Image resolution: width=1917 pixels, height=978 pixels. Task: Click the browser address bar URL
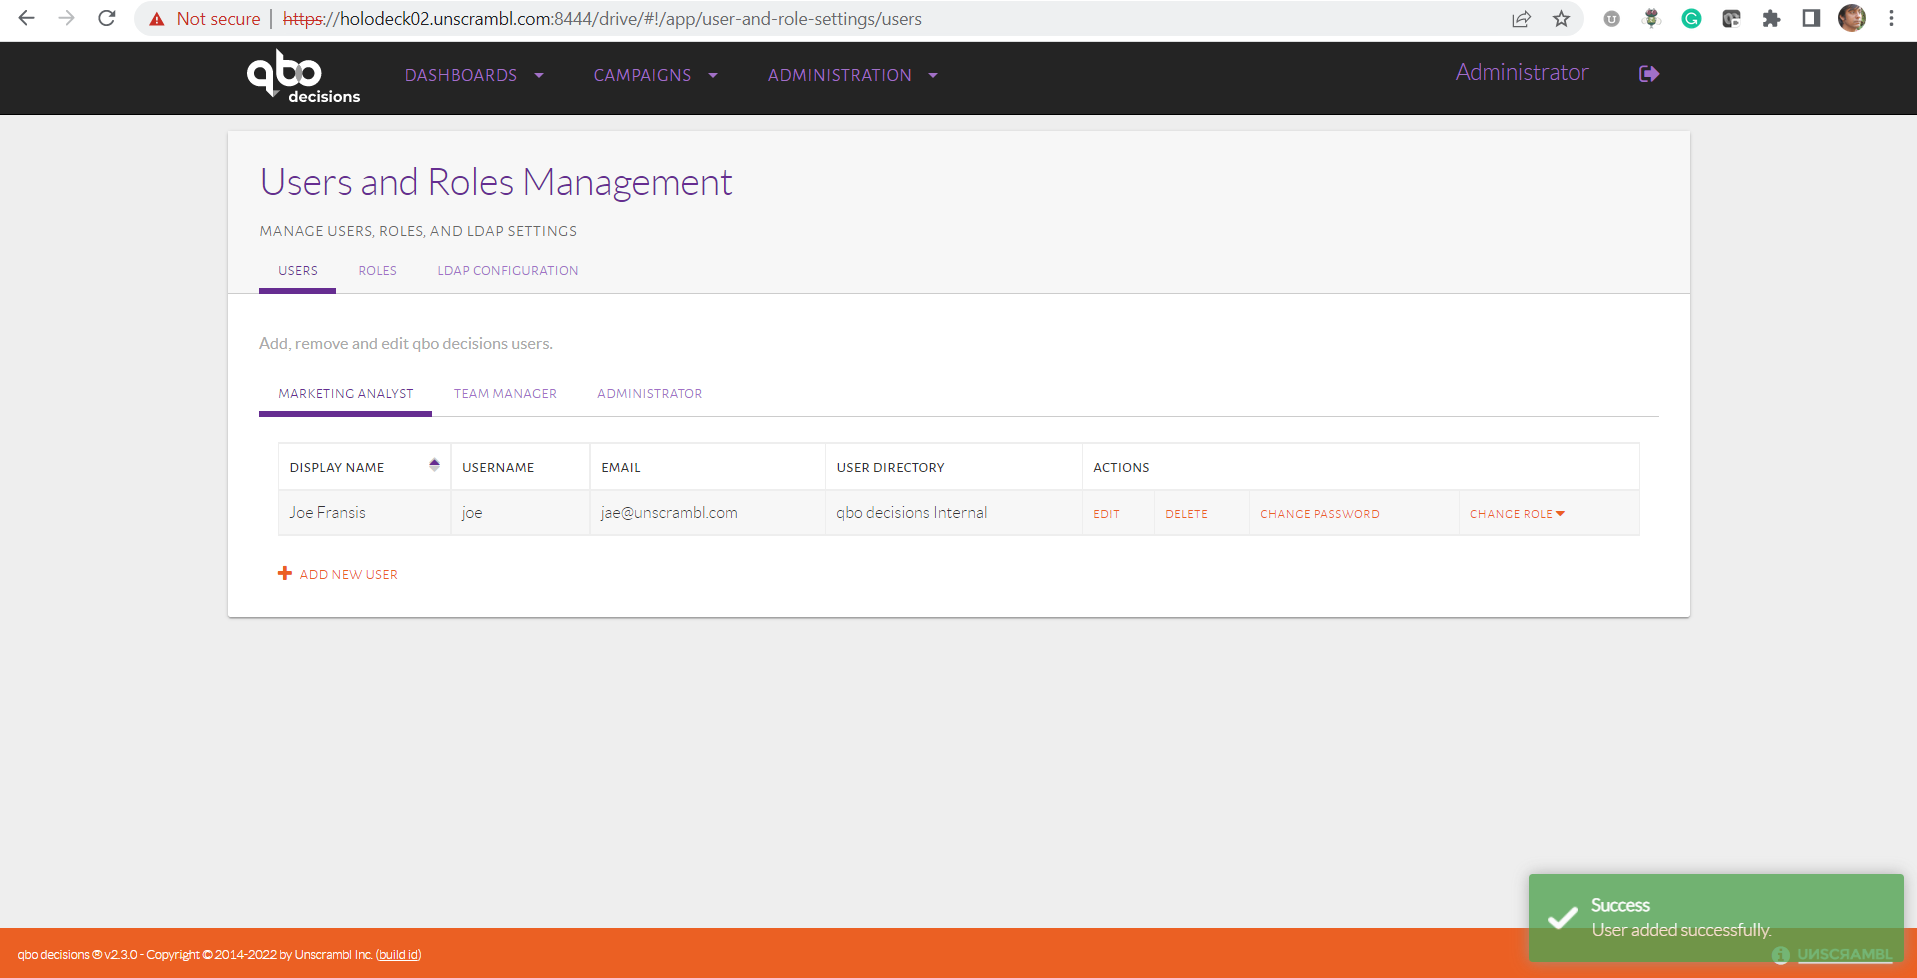point(602,19)
